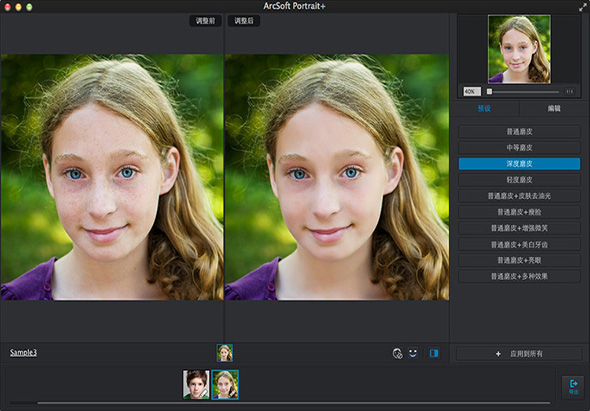Click the small face thumbnail above filmstrip
Screen dimensions: 590x411
point(225,353)
